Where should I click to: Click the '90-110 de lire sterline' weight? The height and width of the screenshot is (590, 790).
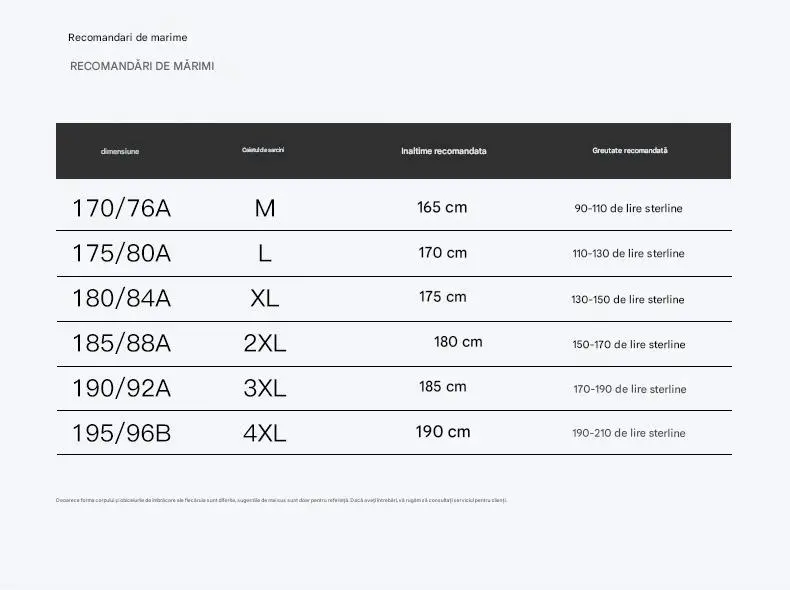point(628,208)
